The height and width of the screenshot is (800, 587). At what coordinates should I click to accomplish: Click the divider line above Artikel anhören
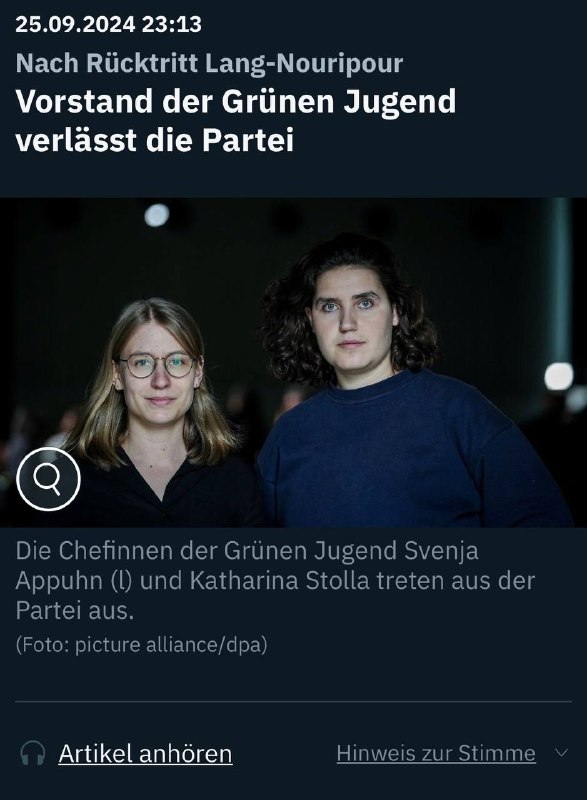coord(293,702)
